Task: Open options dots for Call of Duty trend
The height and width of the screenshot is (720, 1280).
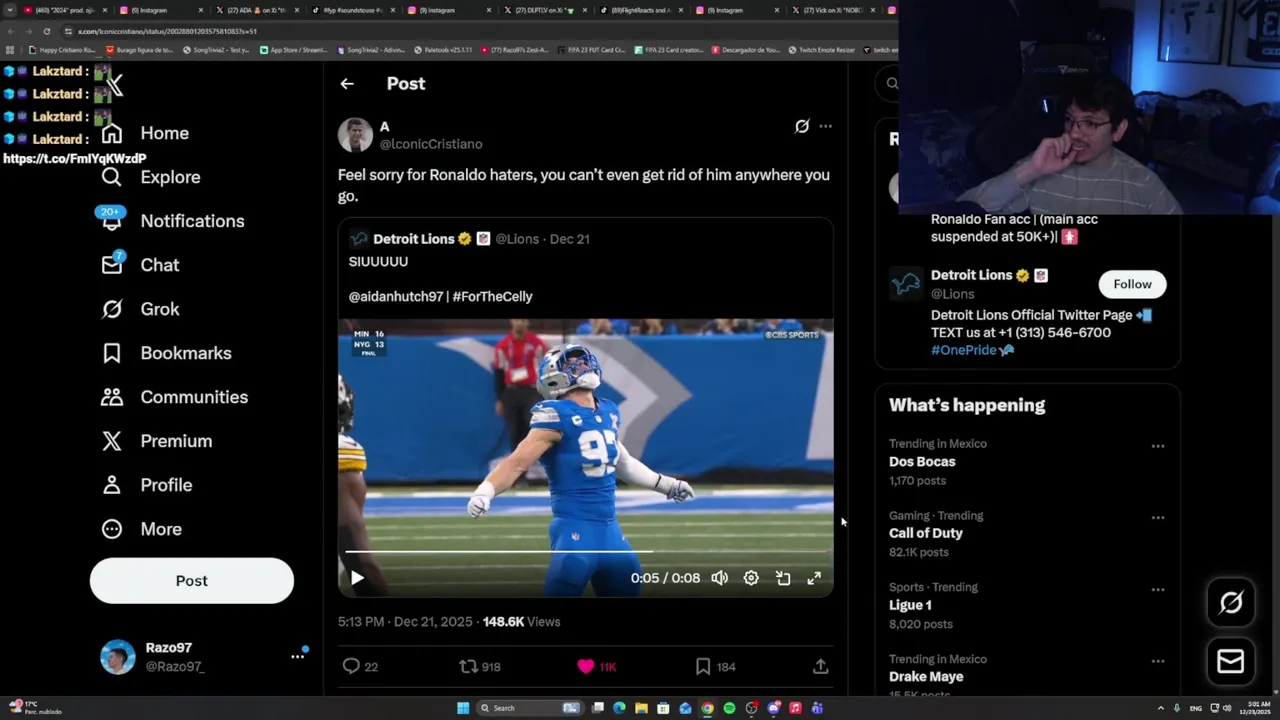Action: [1158, 518]
